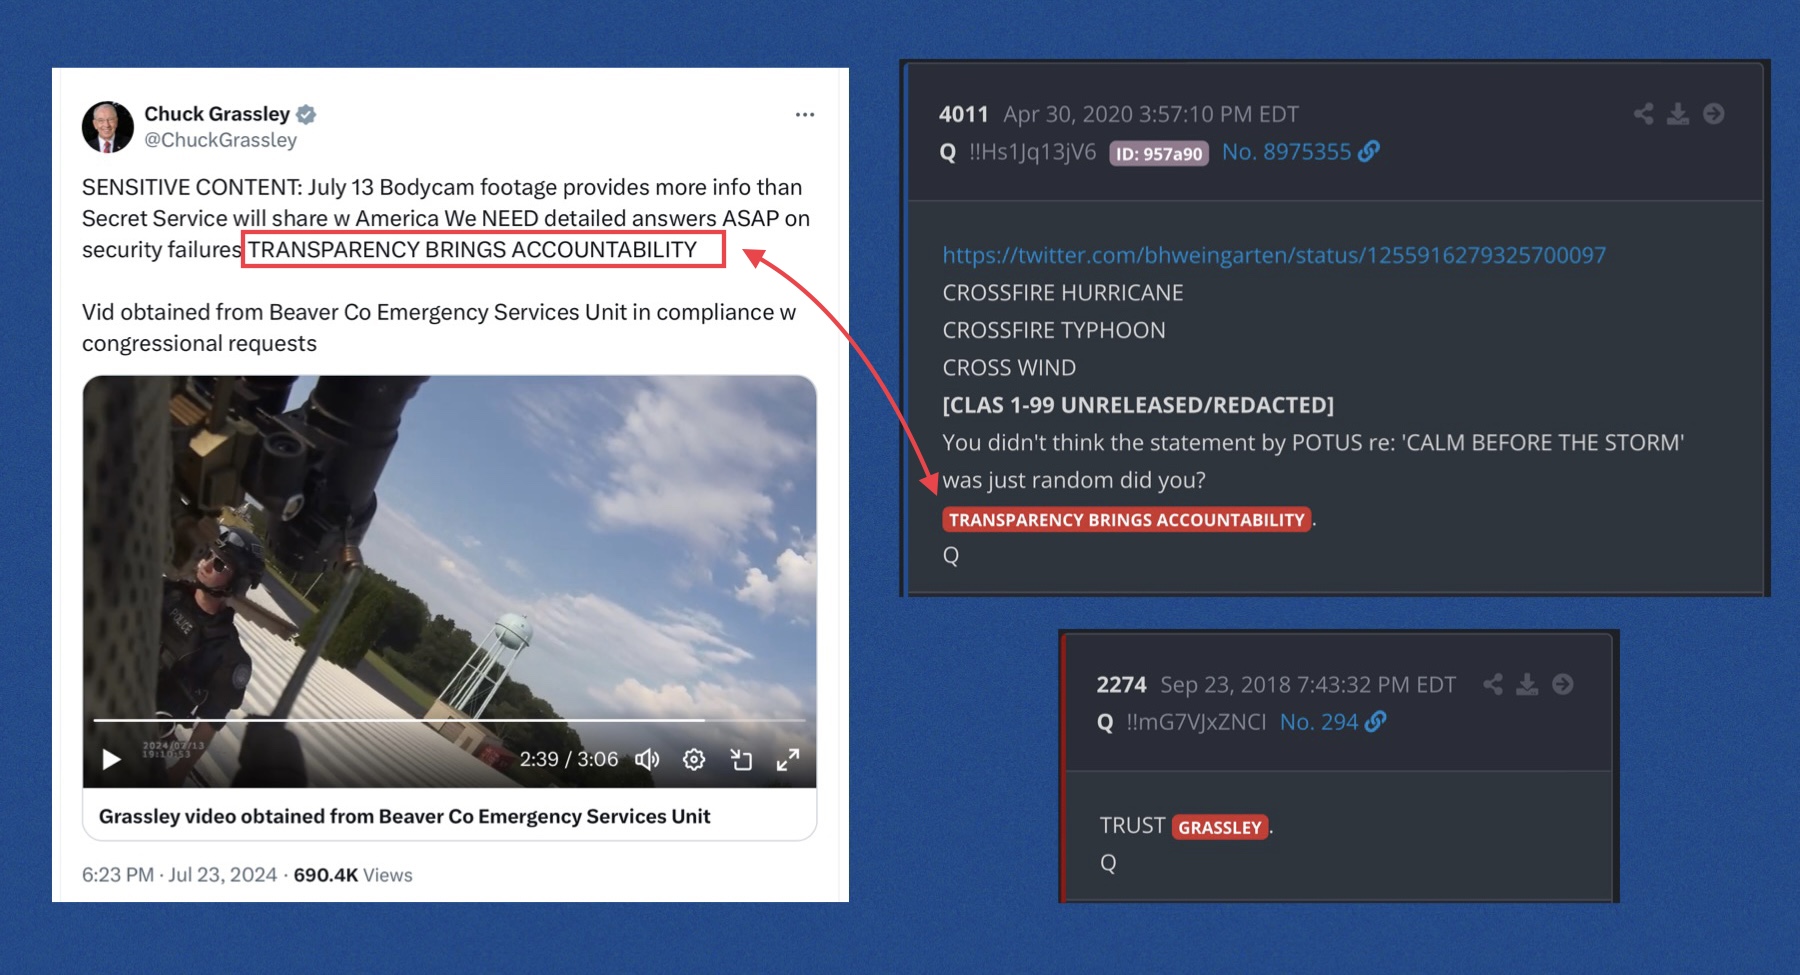Screen dimensions: 1800x975
Task: Click the chain-link icon next to No. 294
Action: point(1376,721)
